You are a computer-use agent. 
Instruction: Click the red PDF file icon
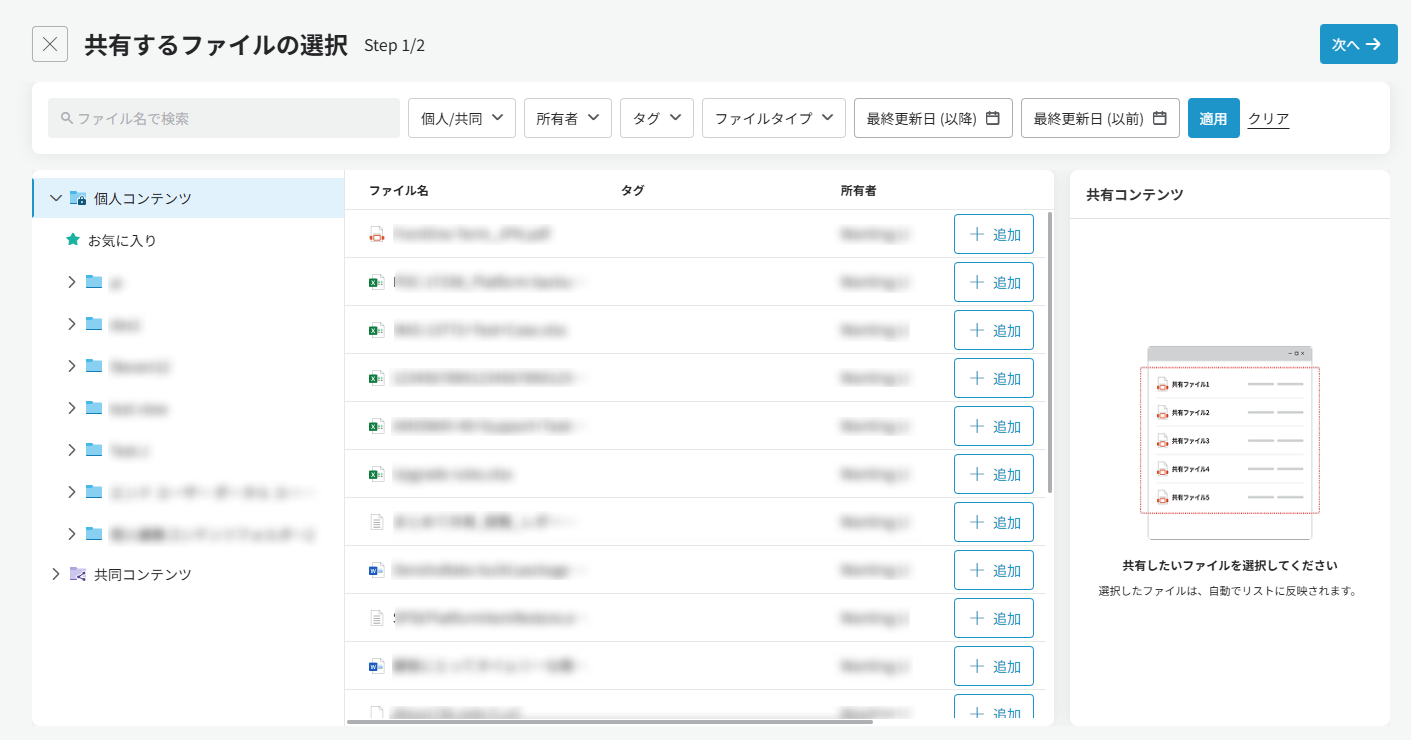[x=377, y=234]
